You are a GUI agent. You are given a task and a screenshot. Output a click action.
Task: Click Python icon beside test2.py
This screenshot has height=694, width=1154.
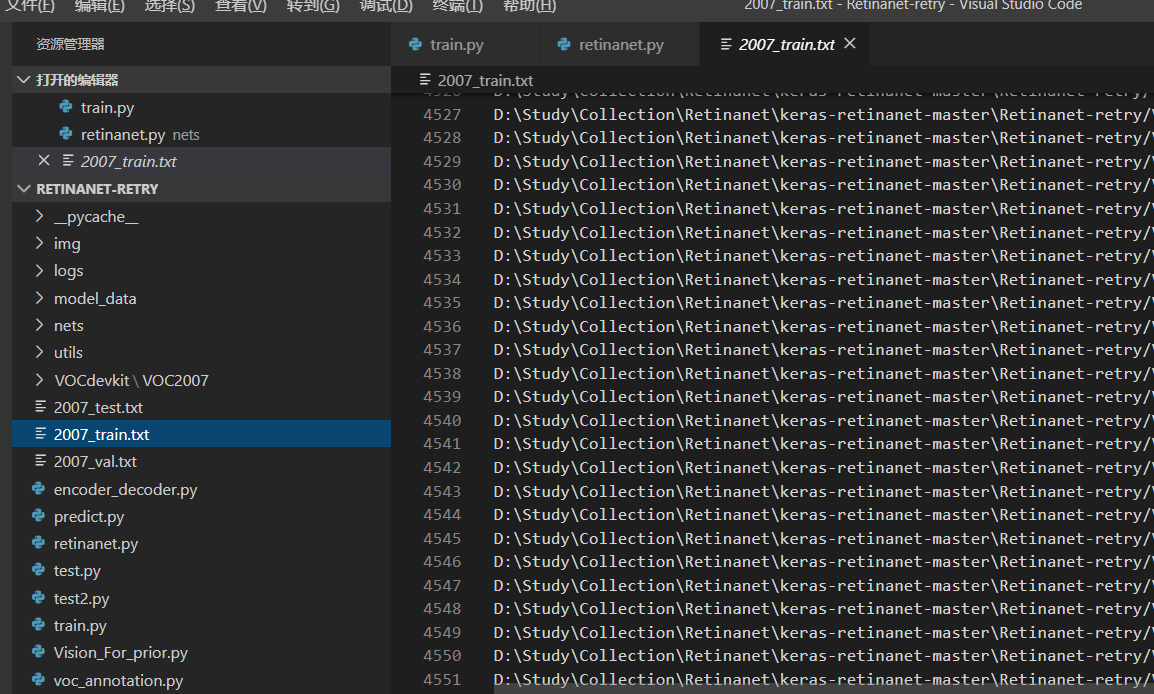click(38, 598)
